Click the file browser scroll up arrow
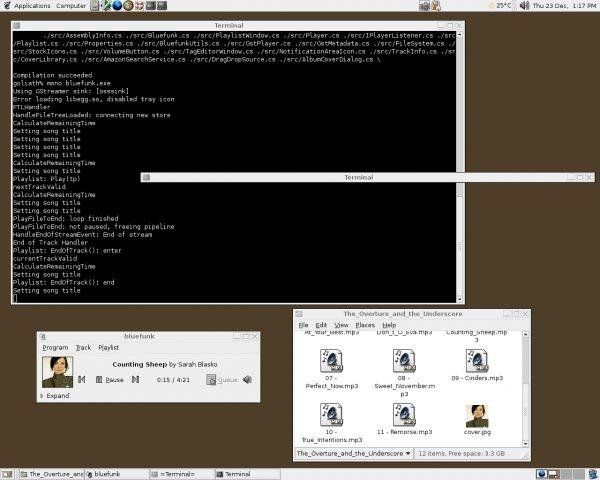The height and width of the screenshot is (480, 600). (x=525, y=334)
